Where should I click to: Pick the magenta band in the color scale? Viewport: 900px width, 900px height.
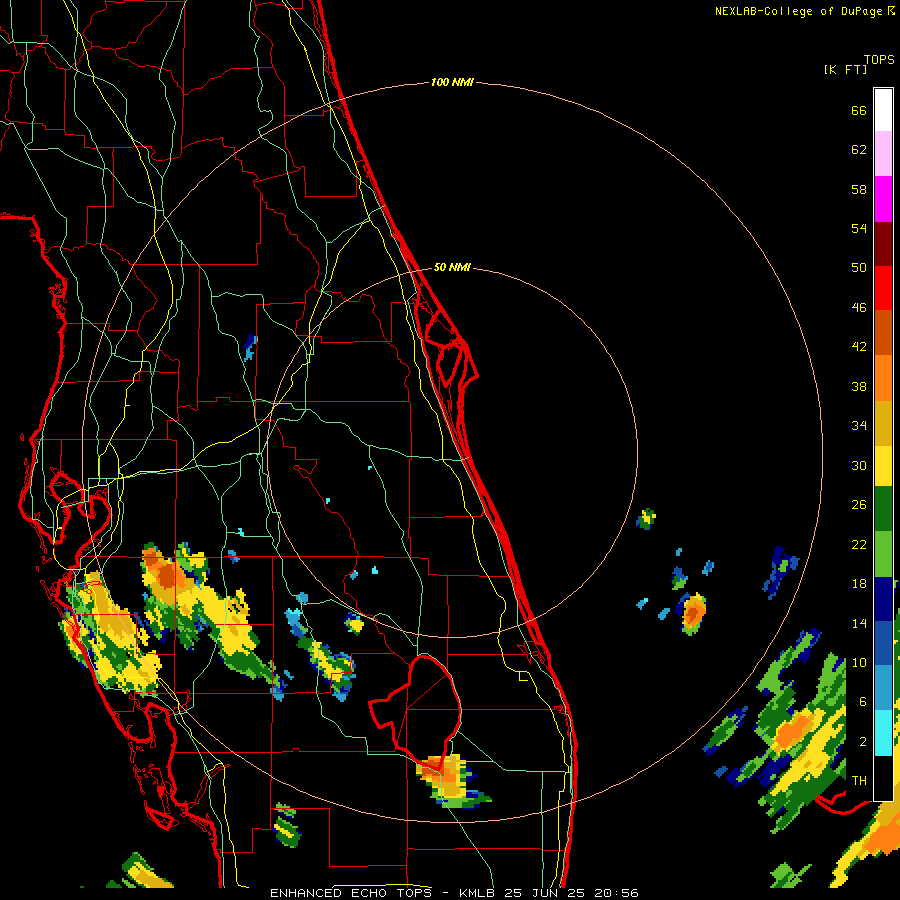click(x=883, y=199)
